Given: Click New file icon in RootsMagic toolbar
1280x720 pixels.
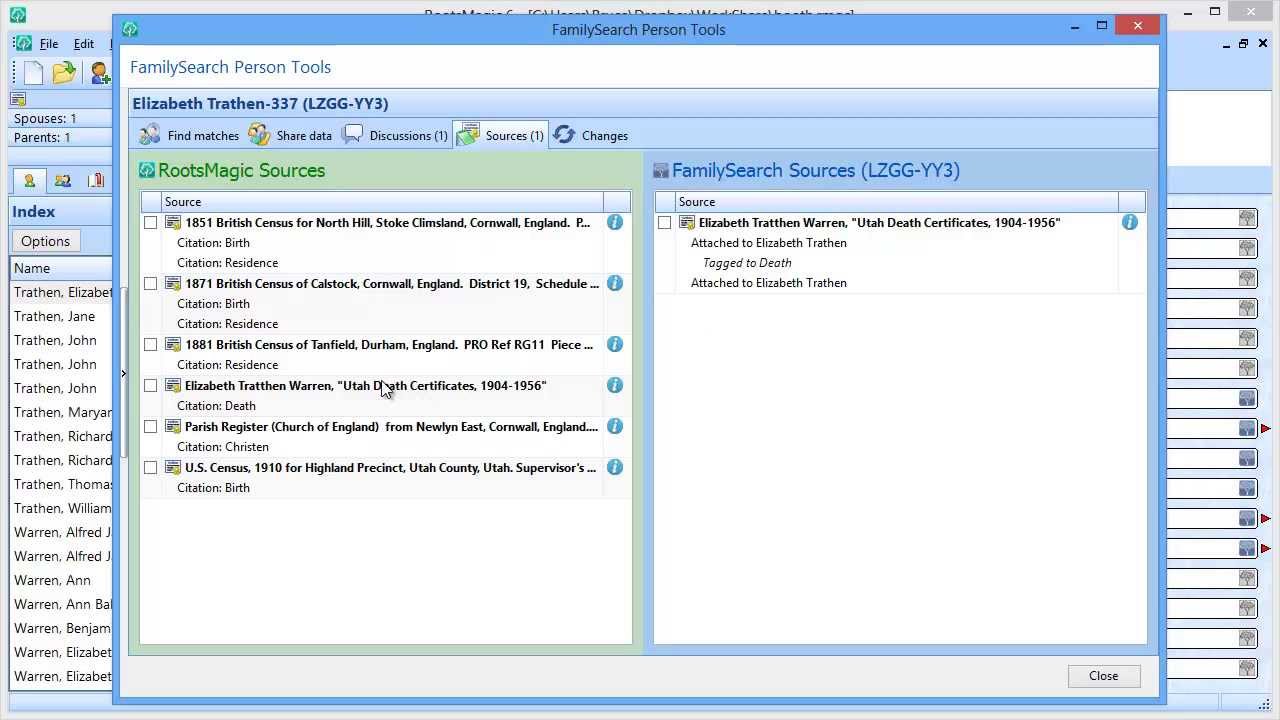Looking at the screenshot, I should [34, 72].
